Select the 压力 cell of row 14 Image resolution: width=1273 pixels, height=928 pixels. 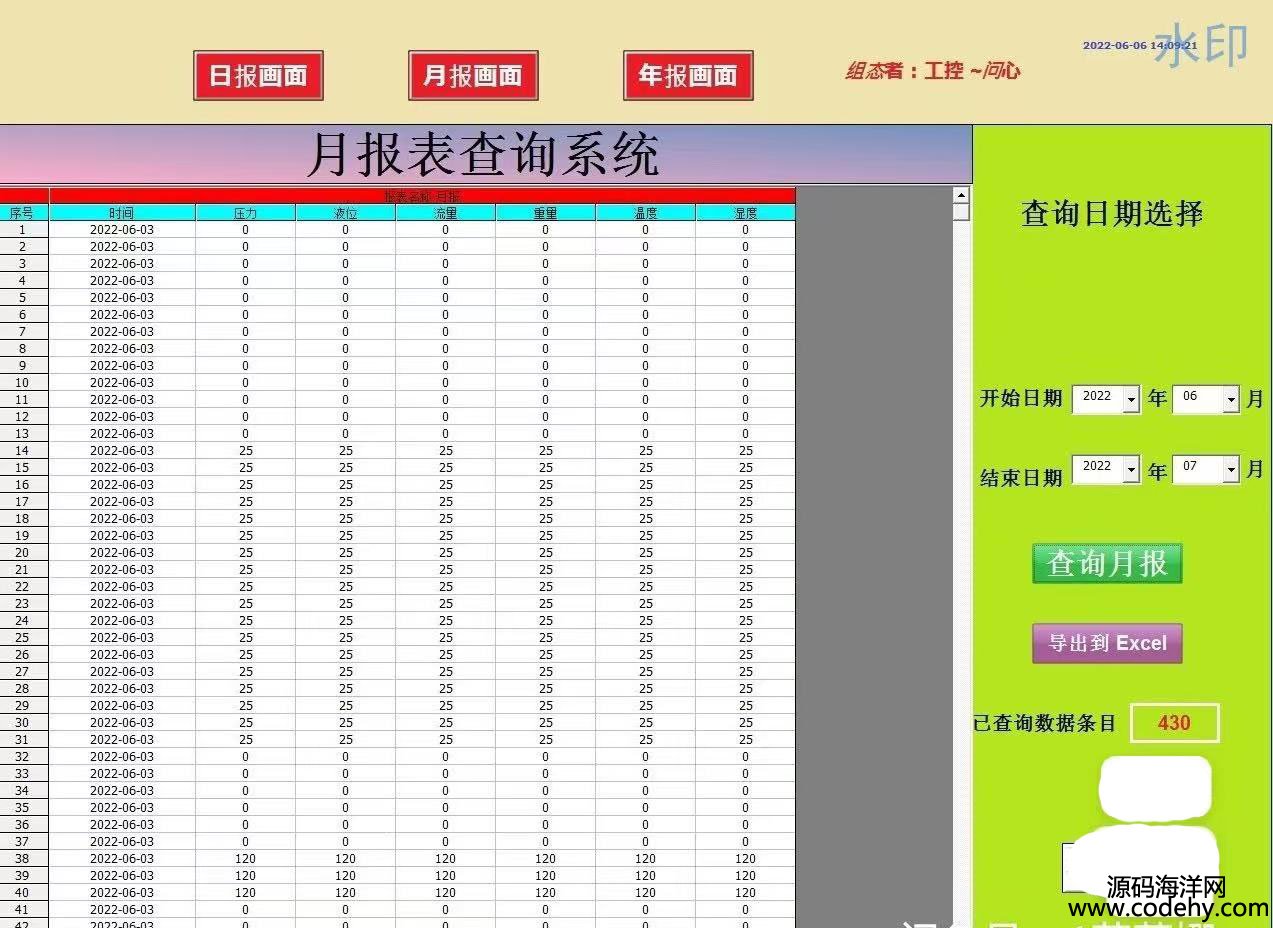pos(246,451)
